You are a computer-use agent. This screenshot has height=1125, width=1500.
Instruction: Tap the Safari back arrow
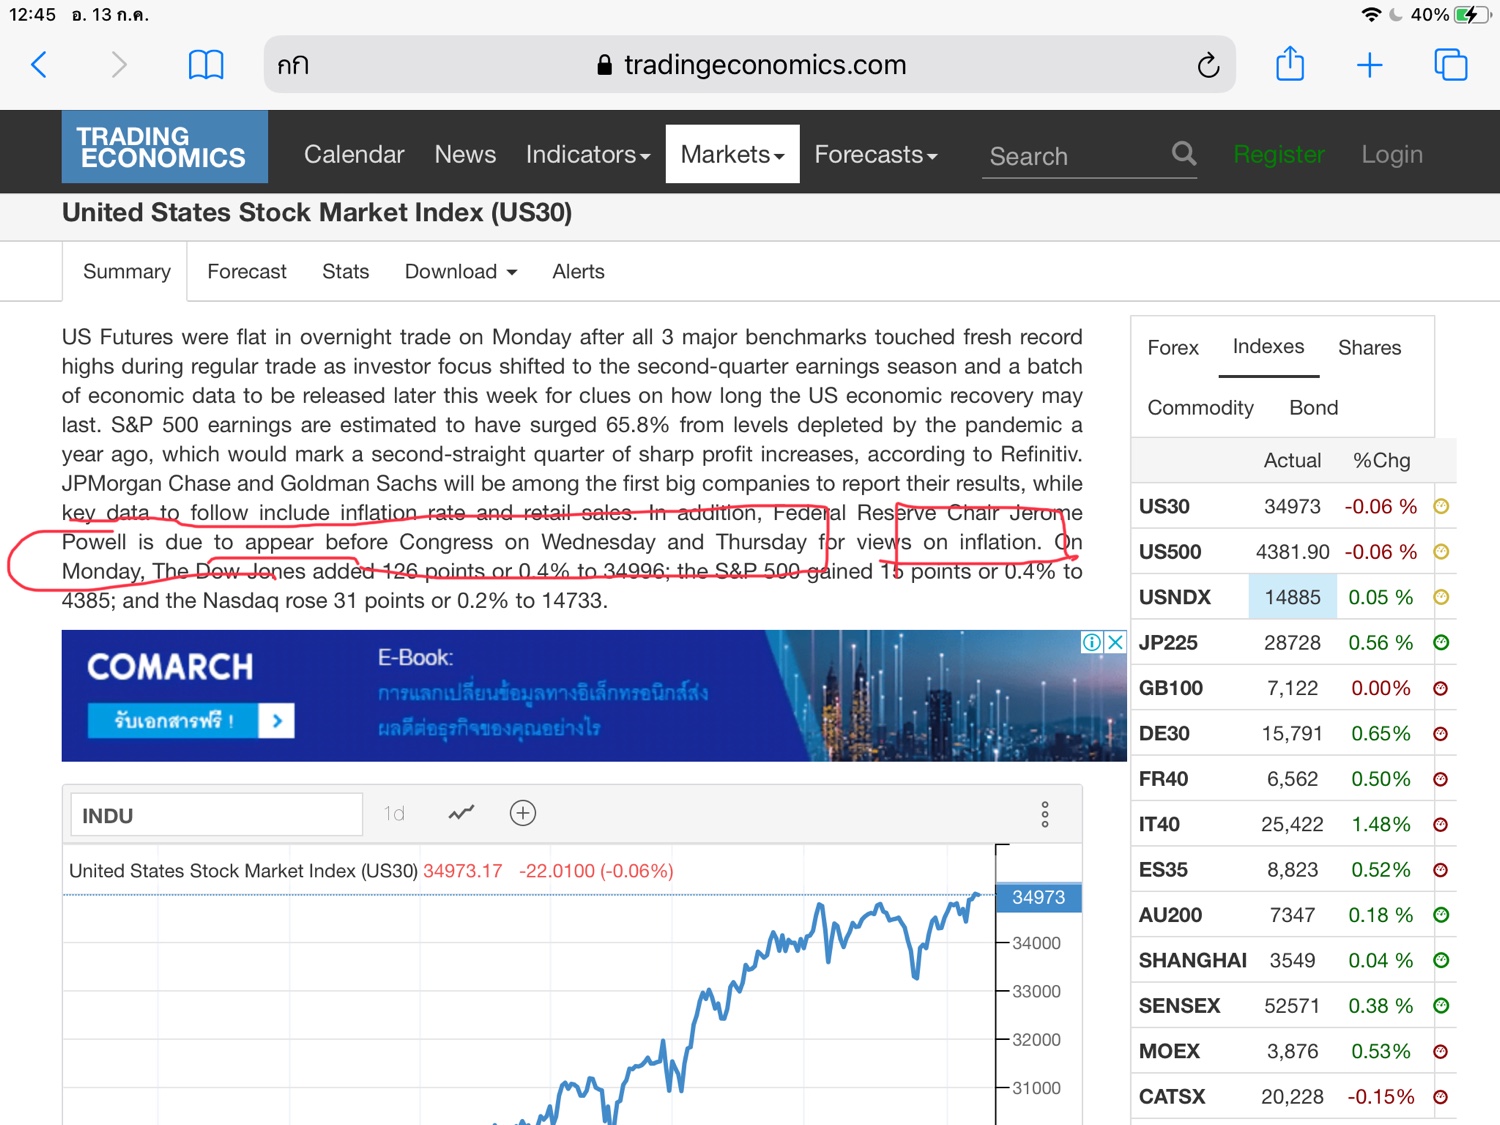click(39, 65)
